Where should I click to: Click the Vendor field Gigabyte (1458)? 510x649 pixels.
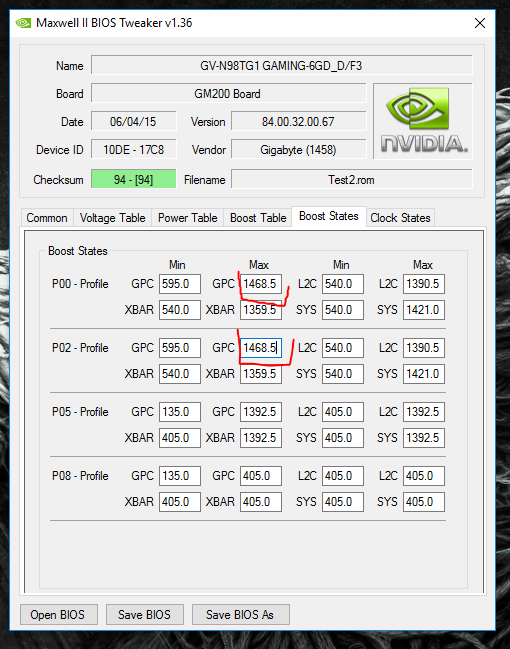click(298, 149)
